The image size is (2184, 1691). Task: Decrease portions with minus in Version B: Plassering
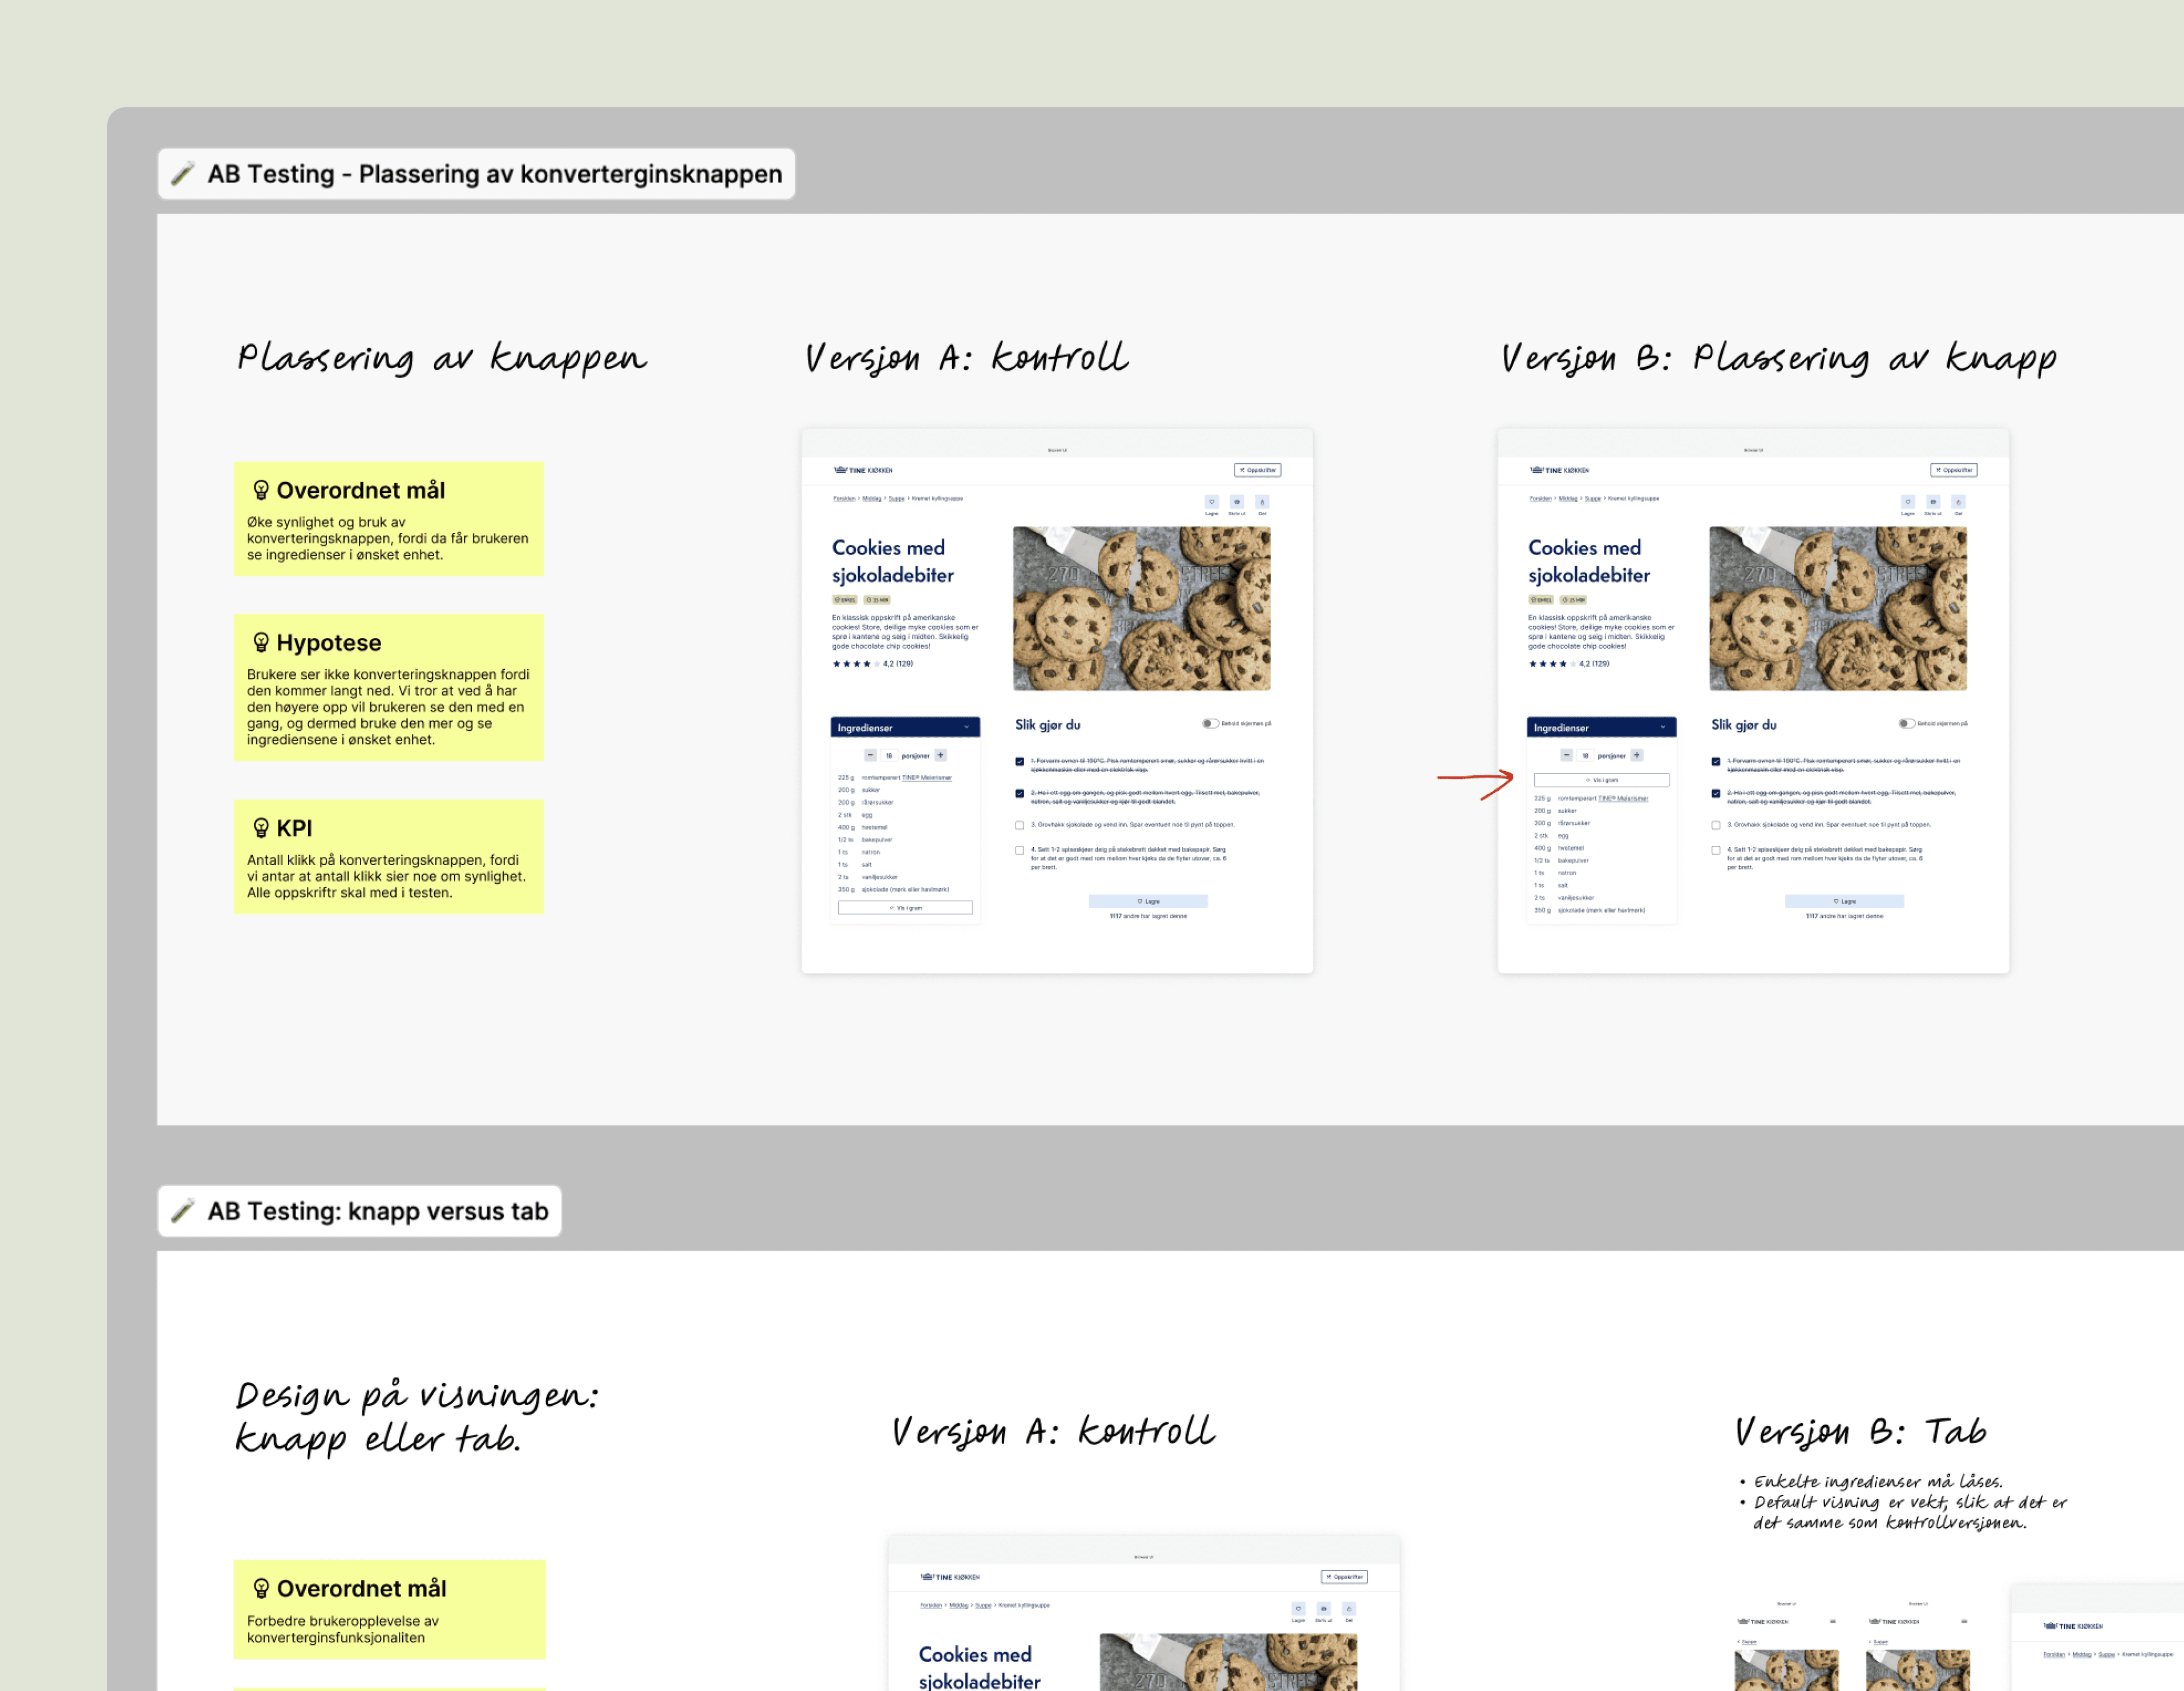[1566, 756]
